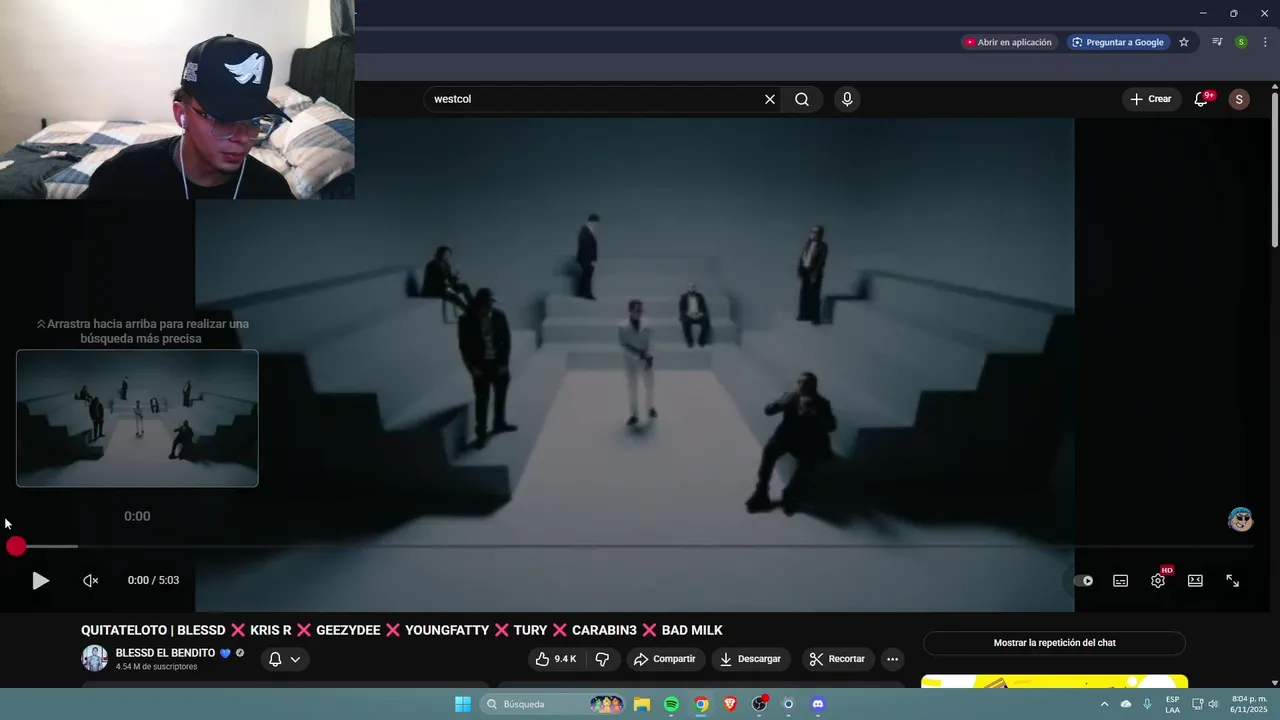The image size is (1280, 720).
Task: Toggle subtitles on the player
Action: (x=1121, y=580)
